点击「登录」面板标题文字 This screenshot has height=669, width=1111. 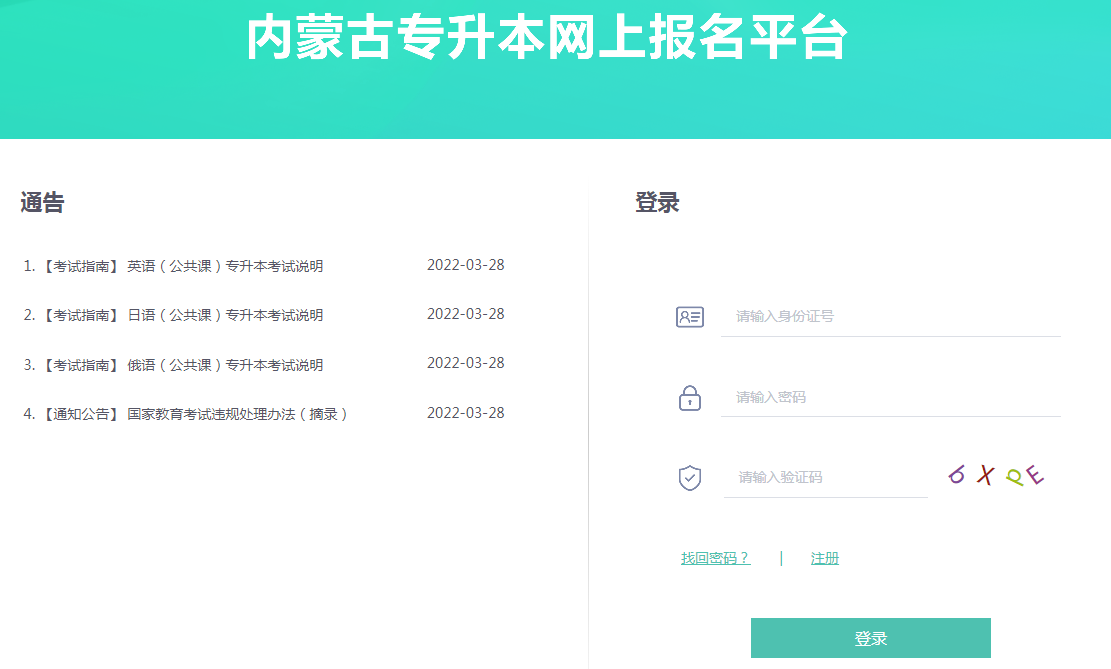[655, 200]
